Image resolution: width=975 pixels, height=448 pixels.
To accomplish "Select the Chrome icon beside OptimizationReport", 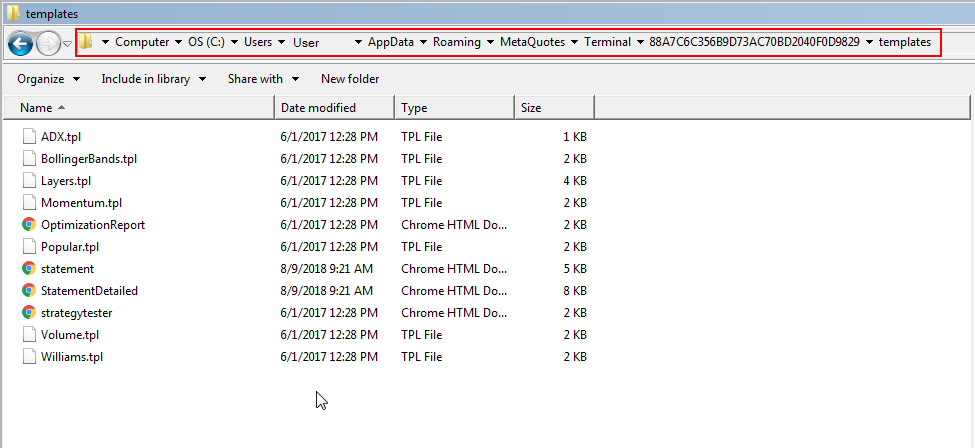I will (29, 225).
